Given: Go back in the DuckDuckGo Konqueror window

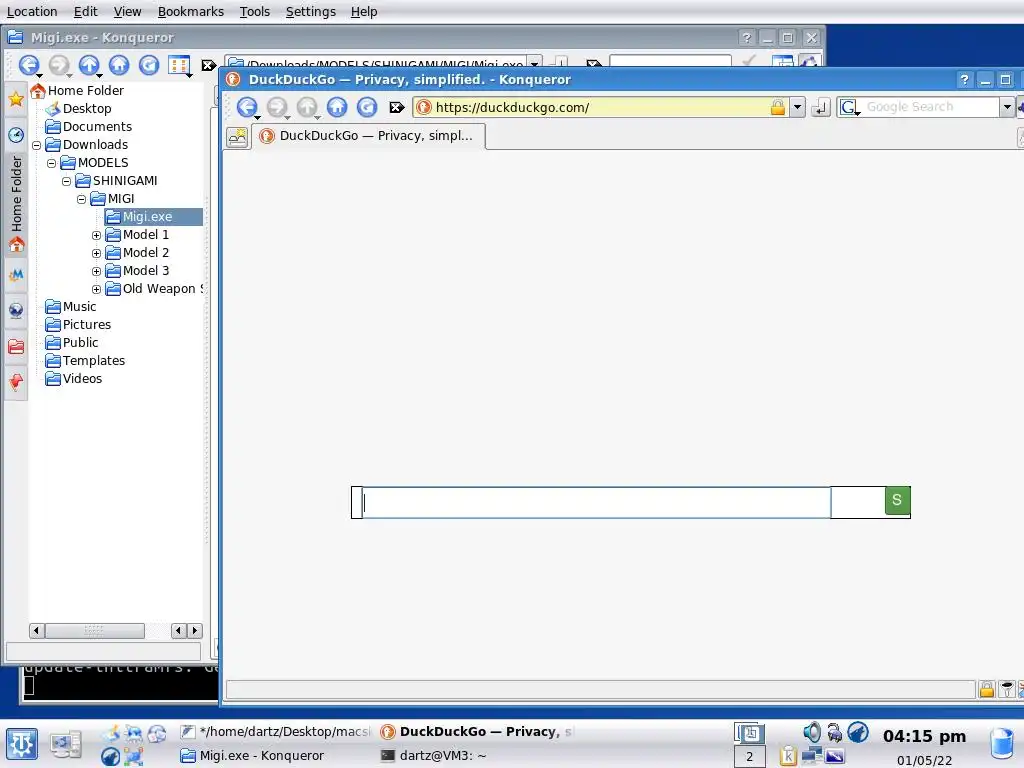Looking at the screenshot, I should coord(247,107).
